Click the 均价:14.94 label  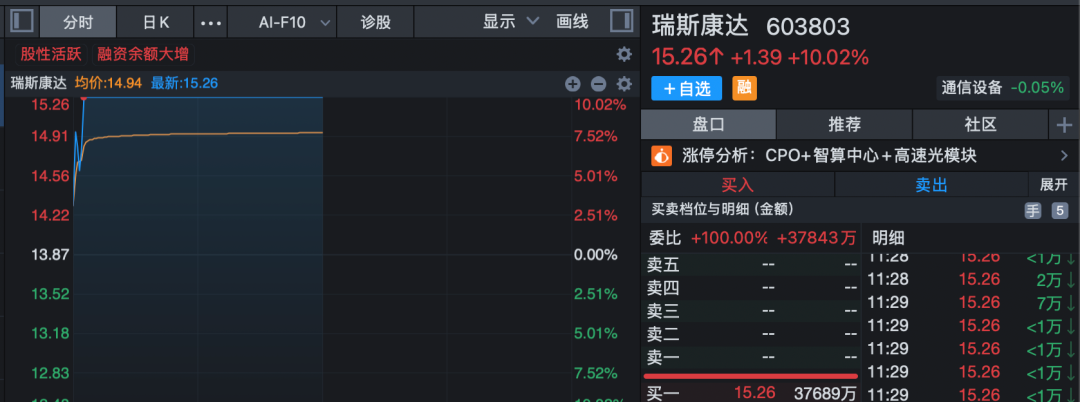point(108,83)
